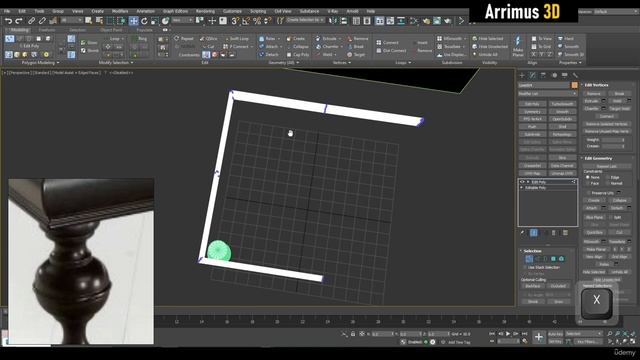Click the Undo arrow icon
Image resolution: width=640 pixels, height=360 pixels.
pyautogui.click(x=8, y=21)
